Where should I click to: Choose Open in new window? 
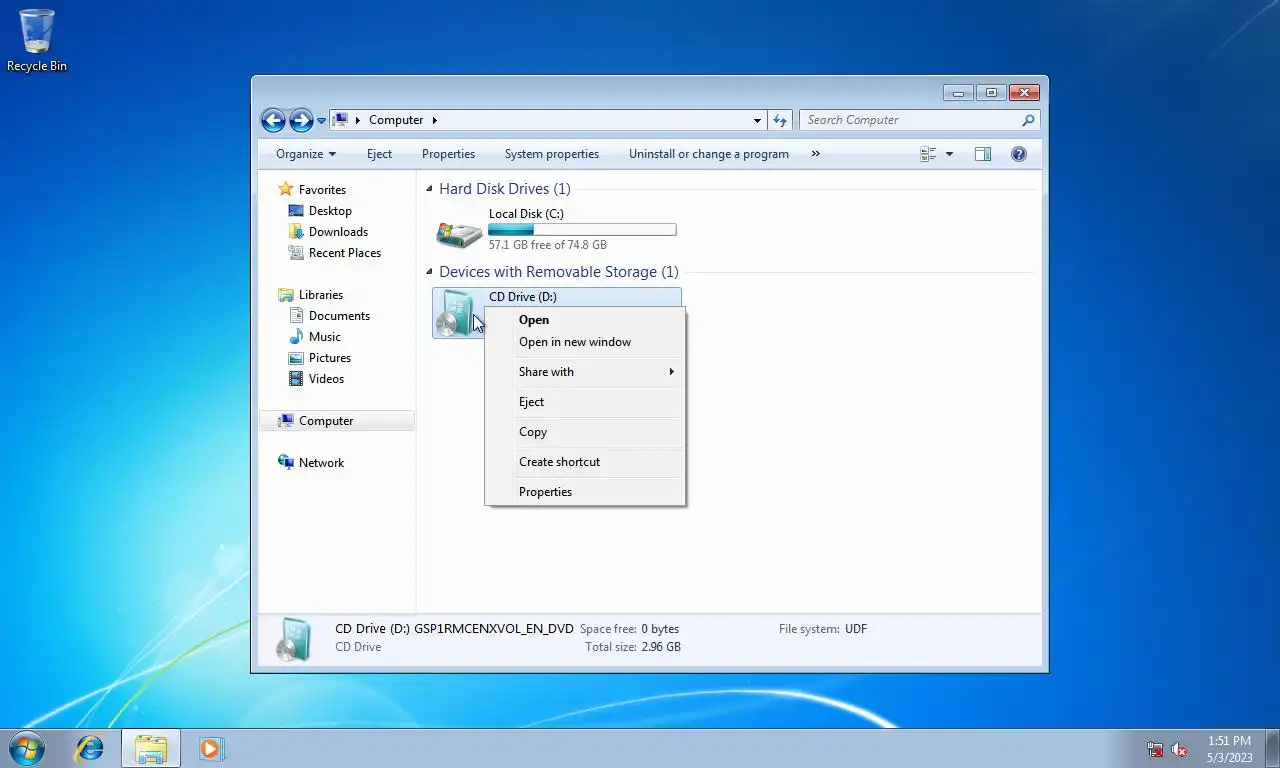pos(585,342)
